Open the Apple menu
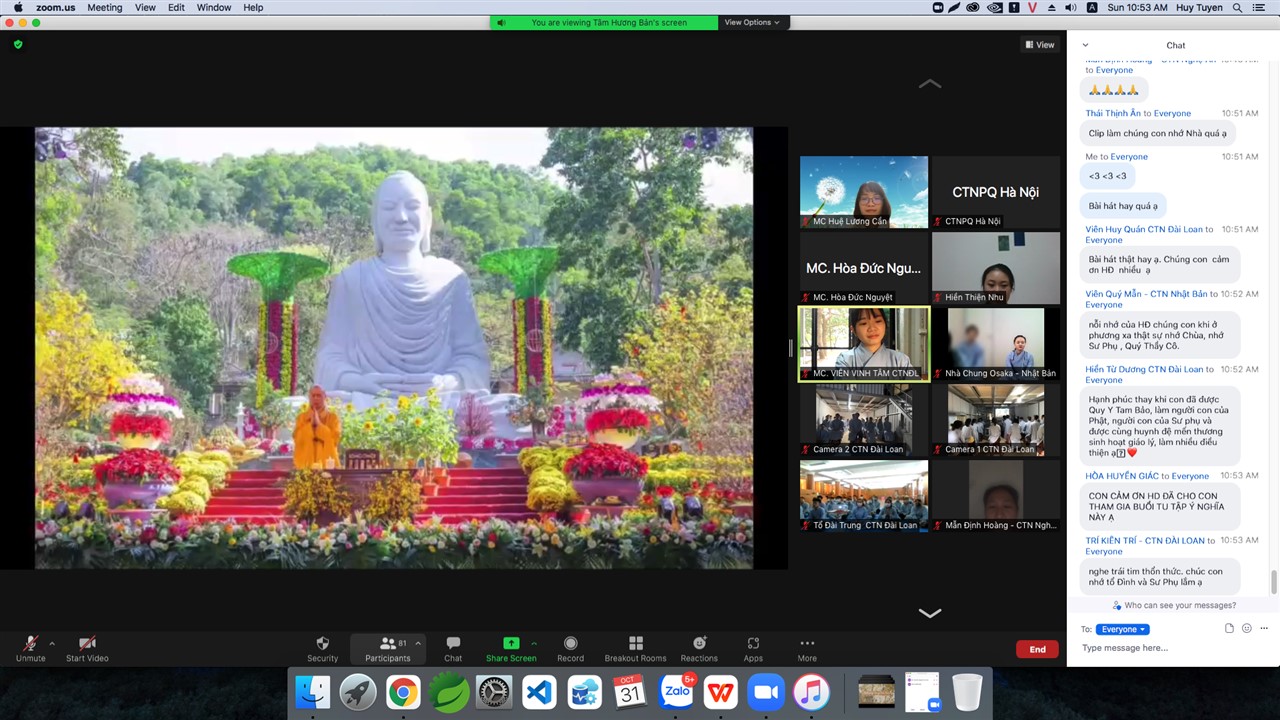This screenshot has width=1280, height=720. click(x=18, y=7)
